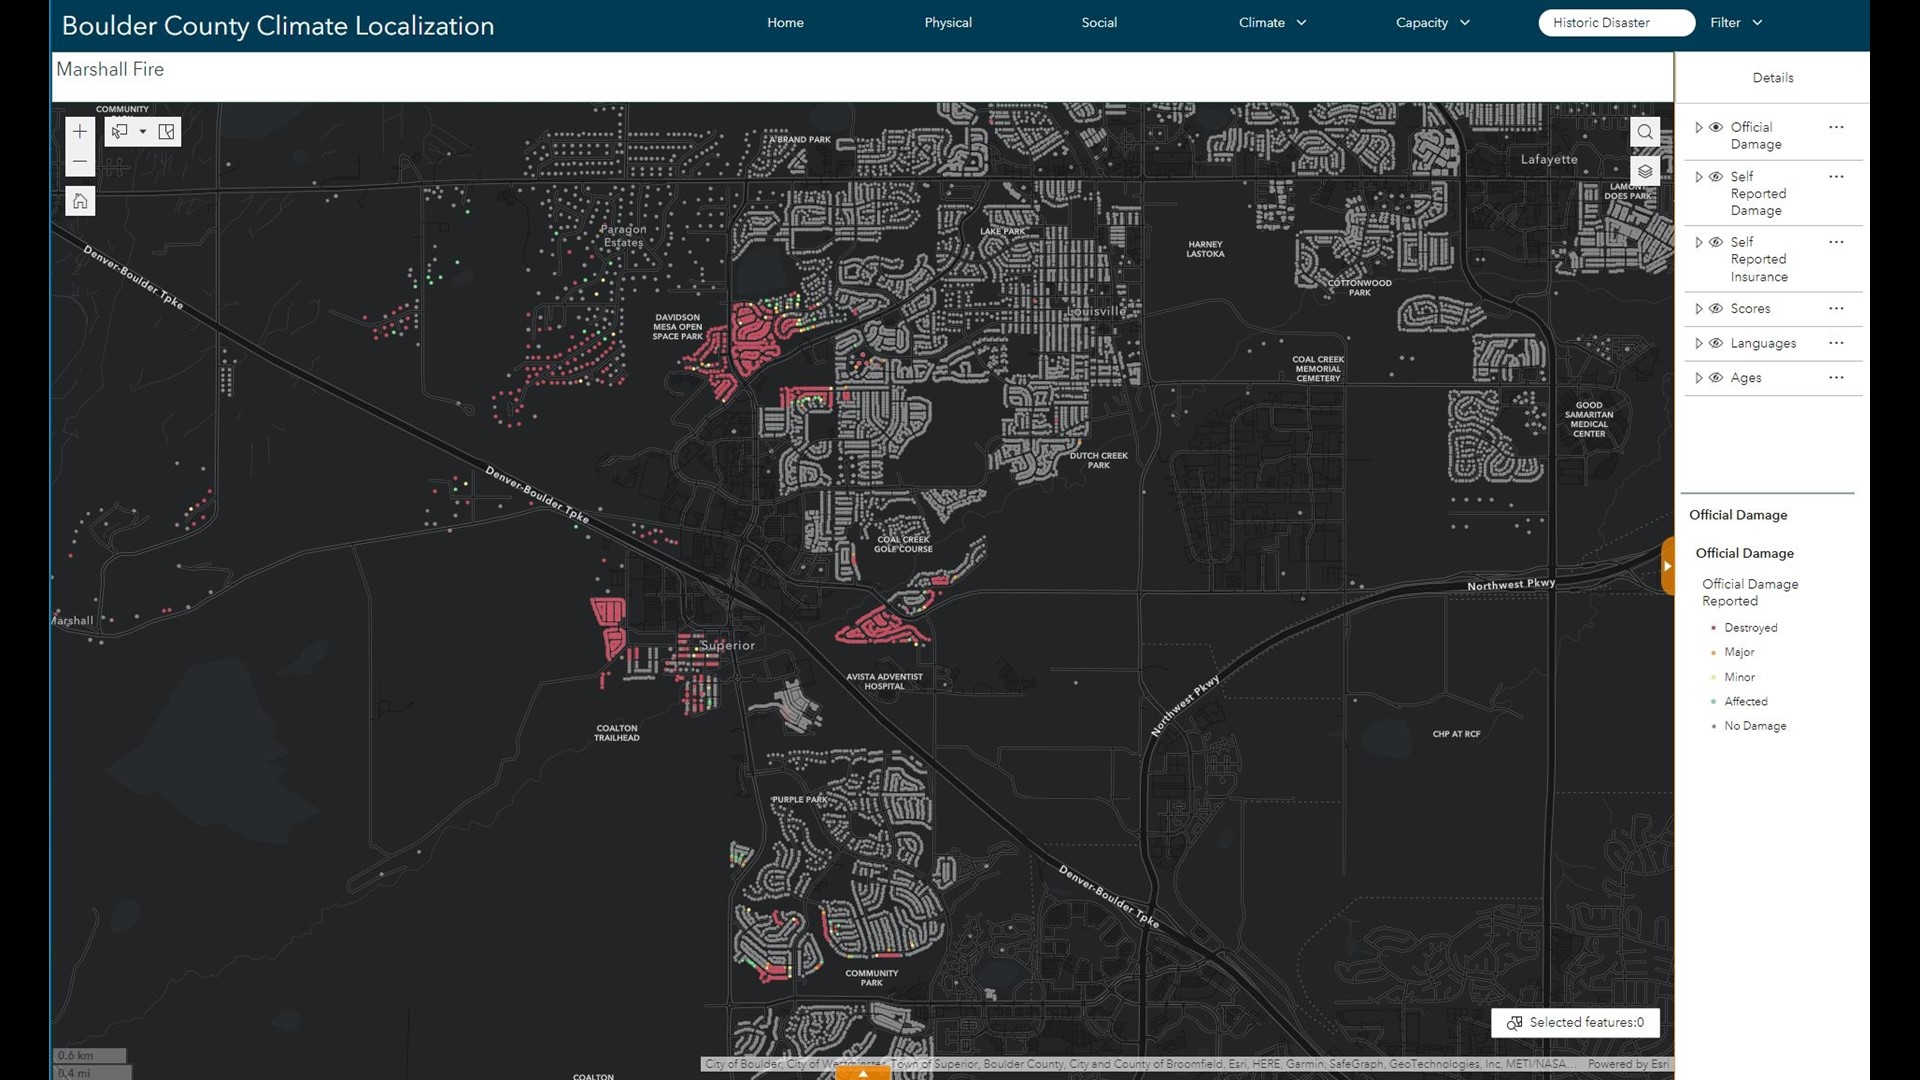Hide the Official Damage layer
The height and width of the screenshot is (1080, 1920).
pos(1715,127)
